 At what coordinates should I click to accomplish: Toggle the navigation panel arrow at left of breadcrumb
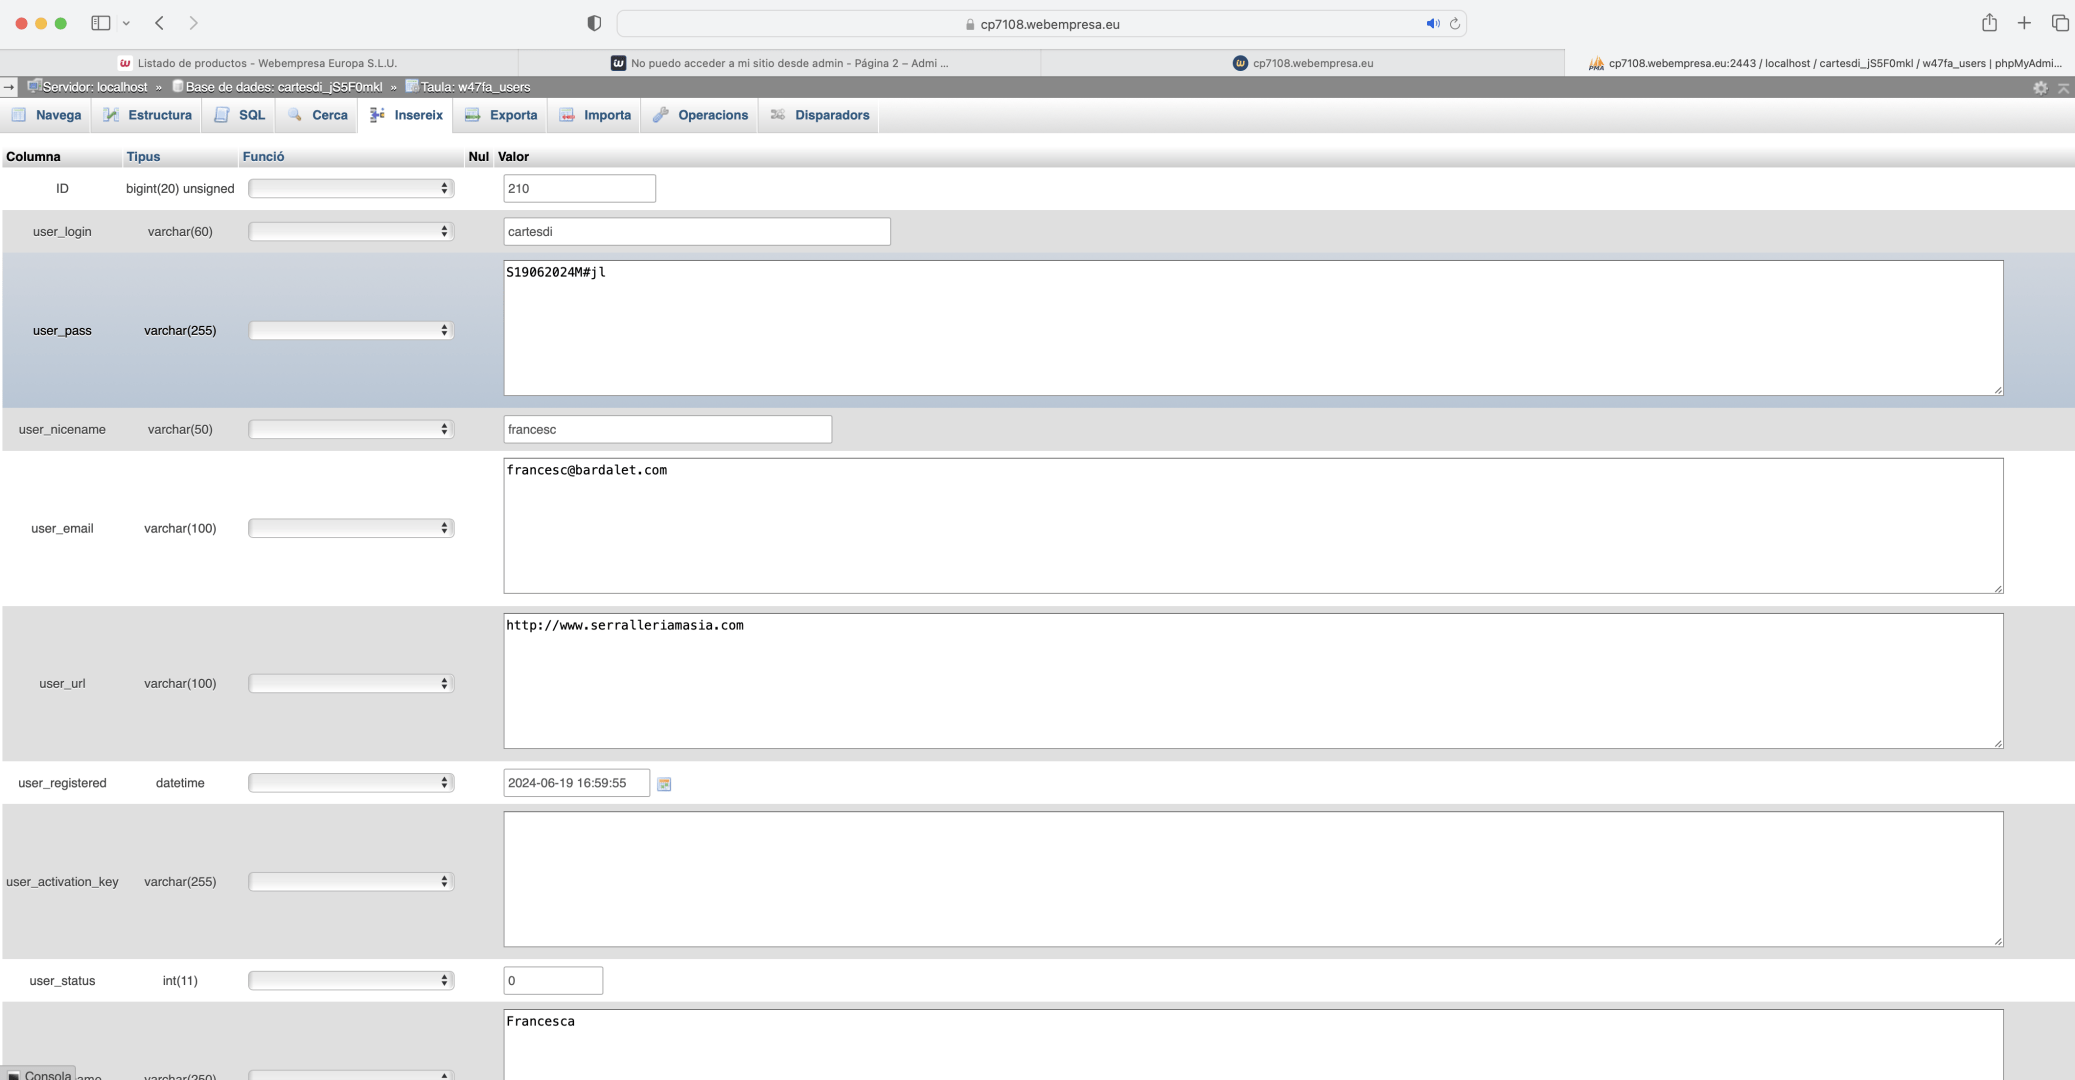tap(9, 87)
